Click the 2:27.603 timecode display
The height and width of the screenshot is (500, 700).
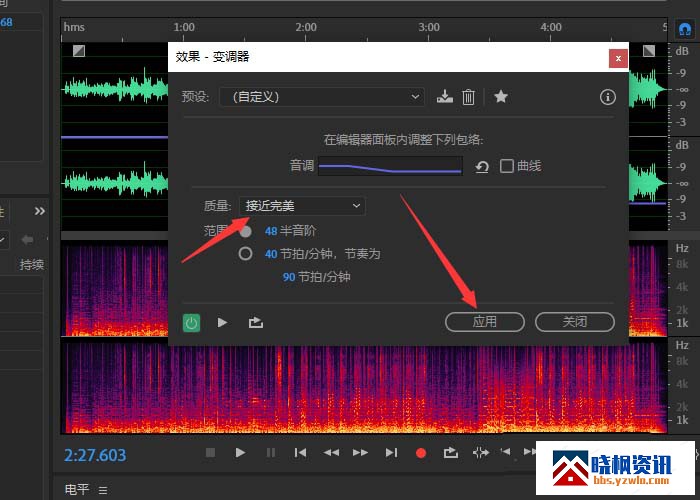pyautogui.click(x=95, y=455)
